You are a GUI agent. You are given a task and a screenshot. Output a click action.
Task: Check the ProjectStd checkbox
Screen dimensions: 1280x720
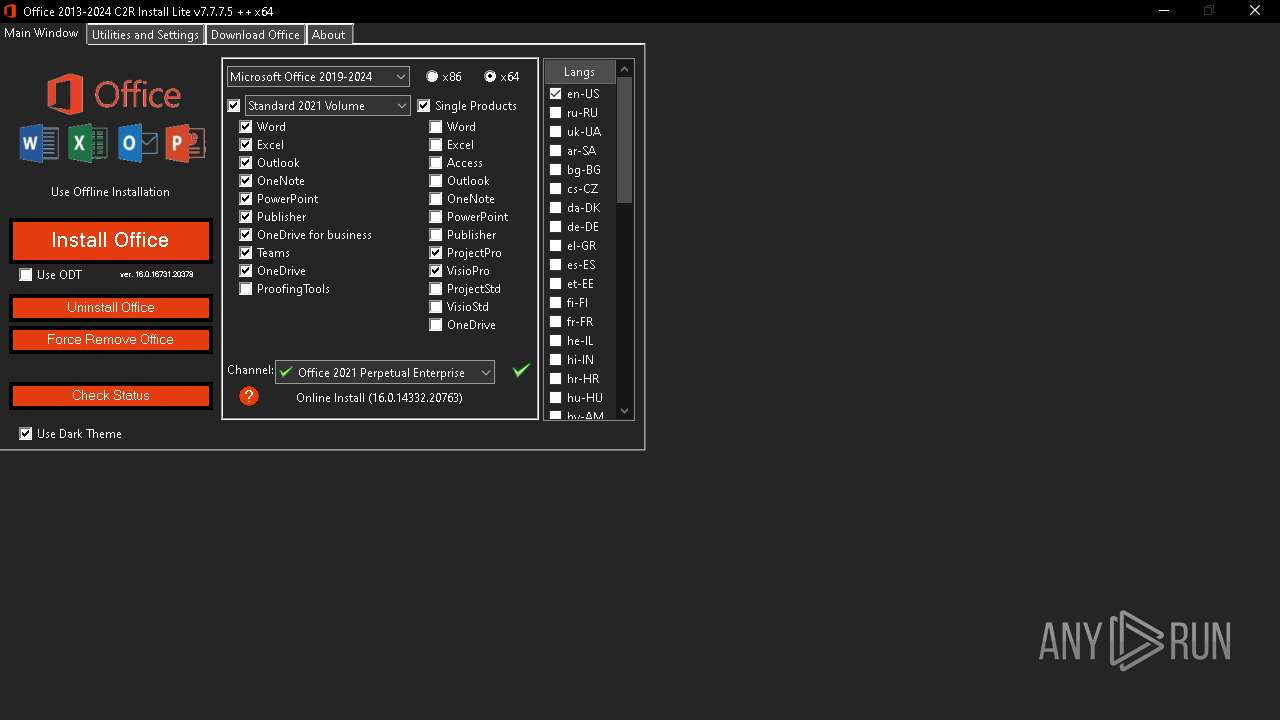point(436,289)
